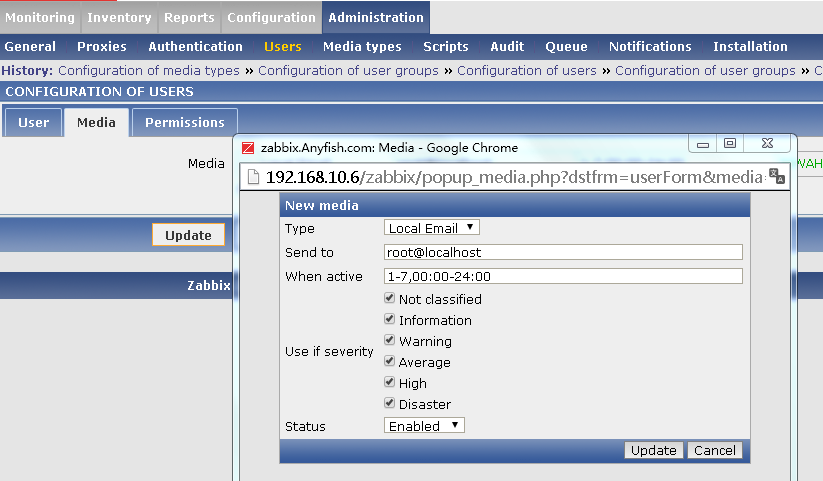Viewport: 823px width, 481px height.
Task: Uncheck the Not classified severity
Action: (389, 298)
